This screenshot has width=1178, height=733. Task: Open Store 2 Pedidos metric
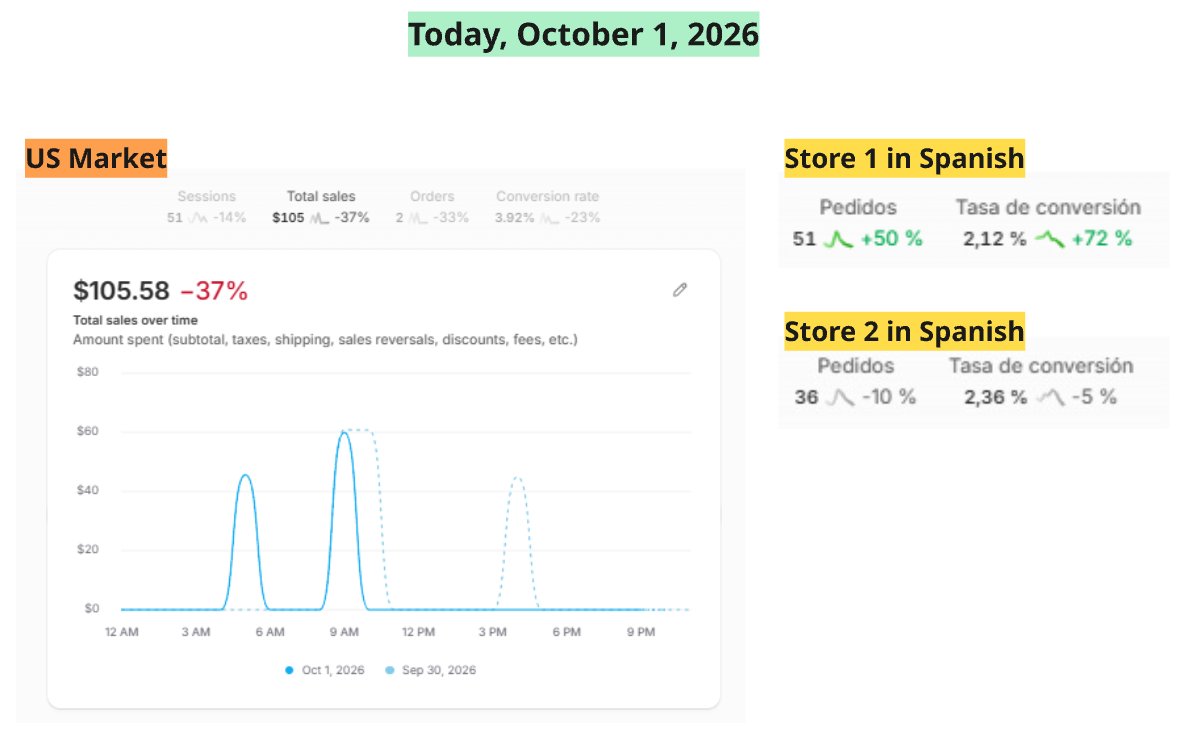point(856,382)
